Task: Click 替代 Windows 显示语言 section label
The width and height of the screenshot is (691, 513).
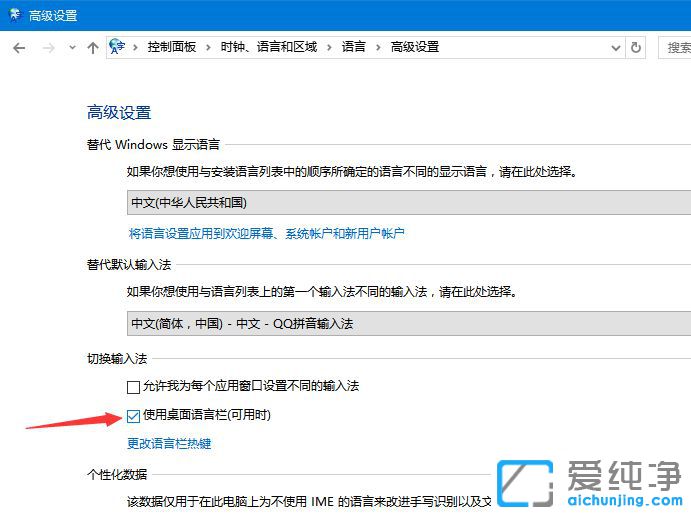Action: tap(153, 145)
